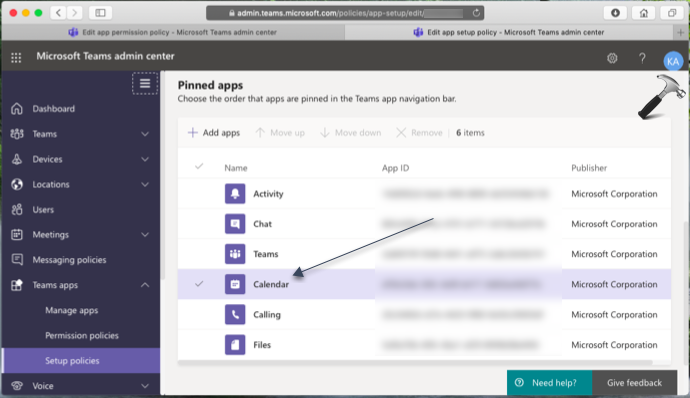Viewport: 690px width, 398px height.
Task: Select the Chat row name text
Action: pos(262,224)
